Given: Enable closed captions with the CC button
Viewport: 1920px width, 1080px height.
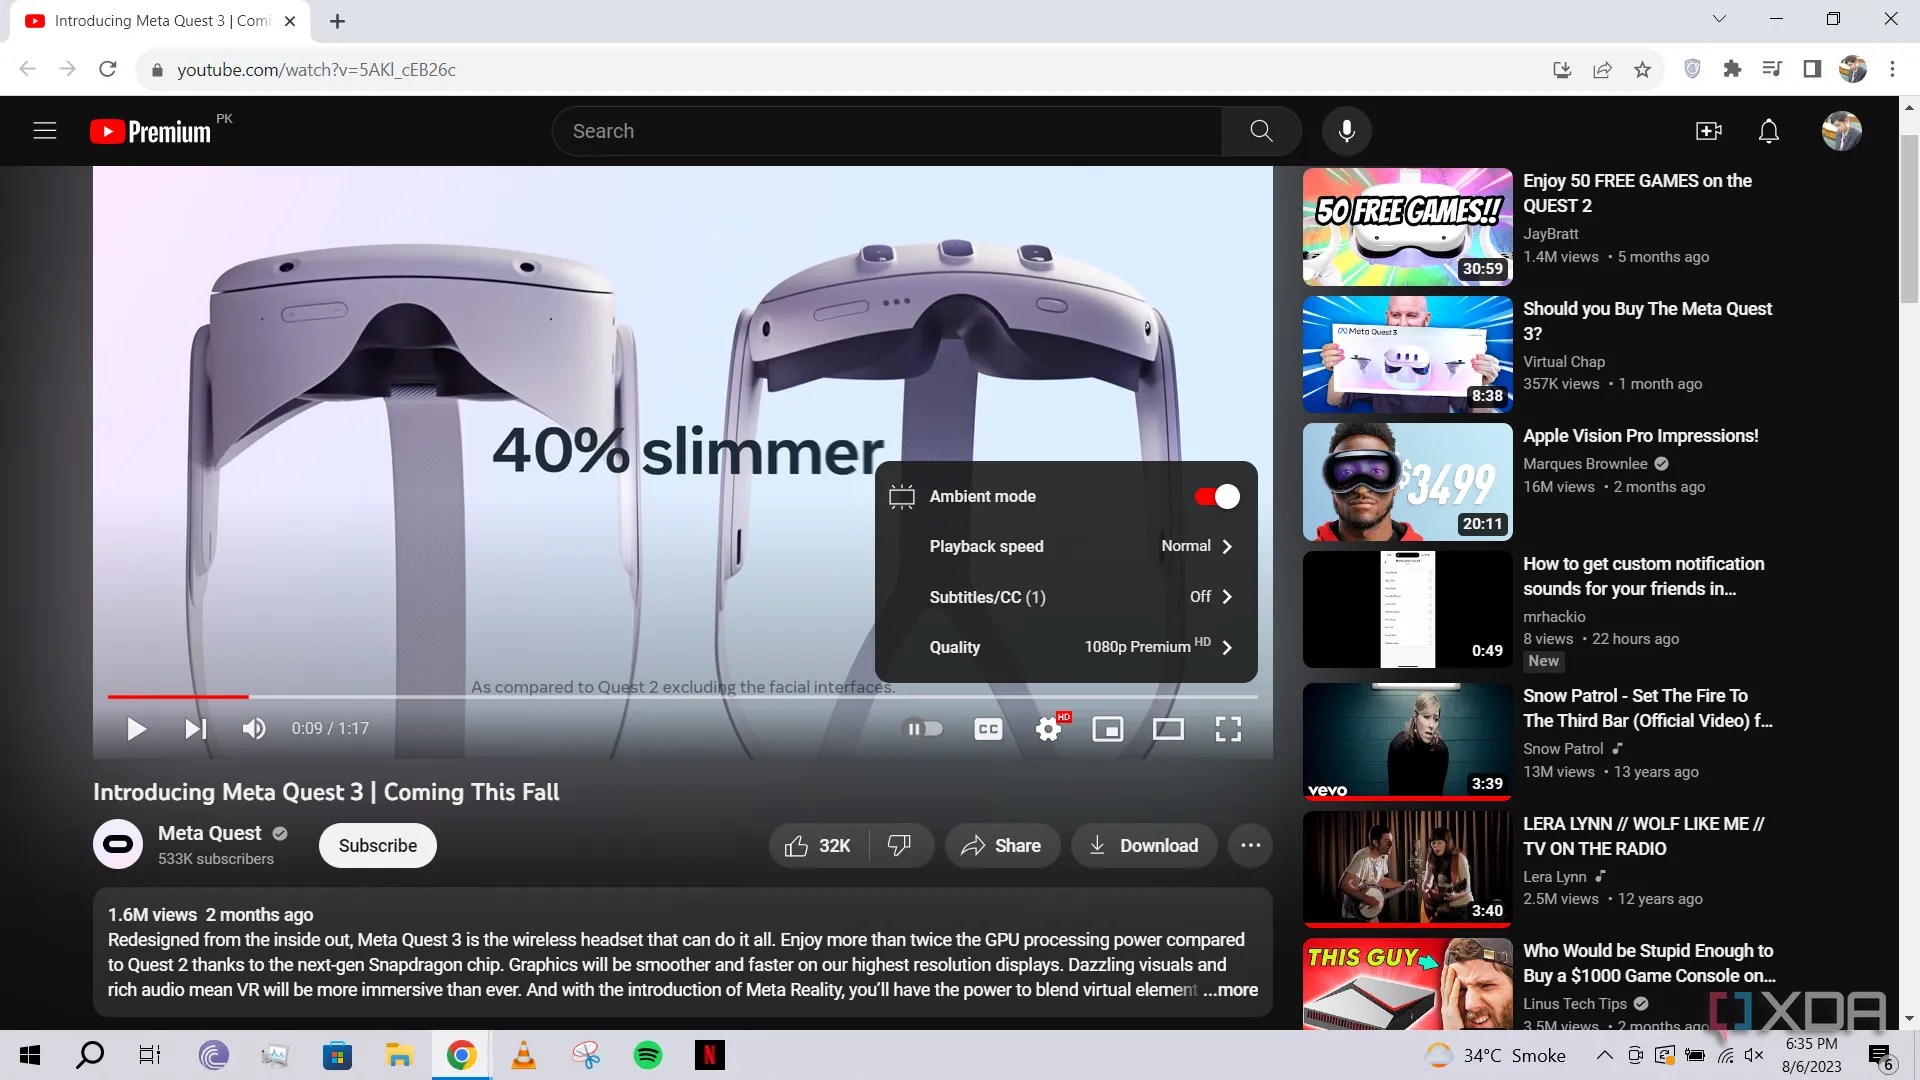Looking at the screenshot, I should (x=988, y=729).
